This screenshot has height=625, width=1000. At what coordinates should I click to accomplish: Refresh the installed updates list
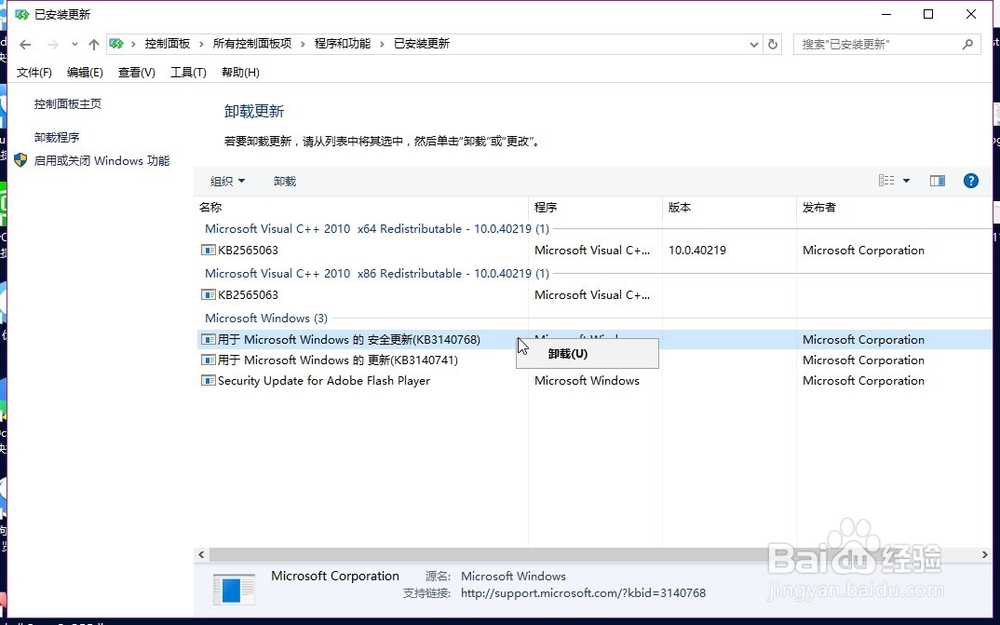[x=772, y=45]
